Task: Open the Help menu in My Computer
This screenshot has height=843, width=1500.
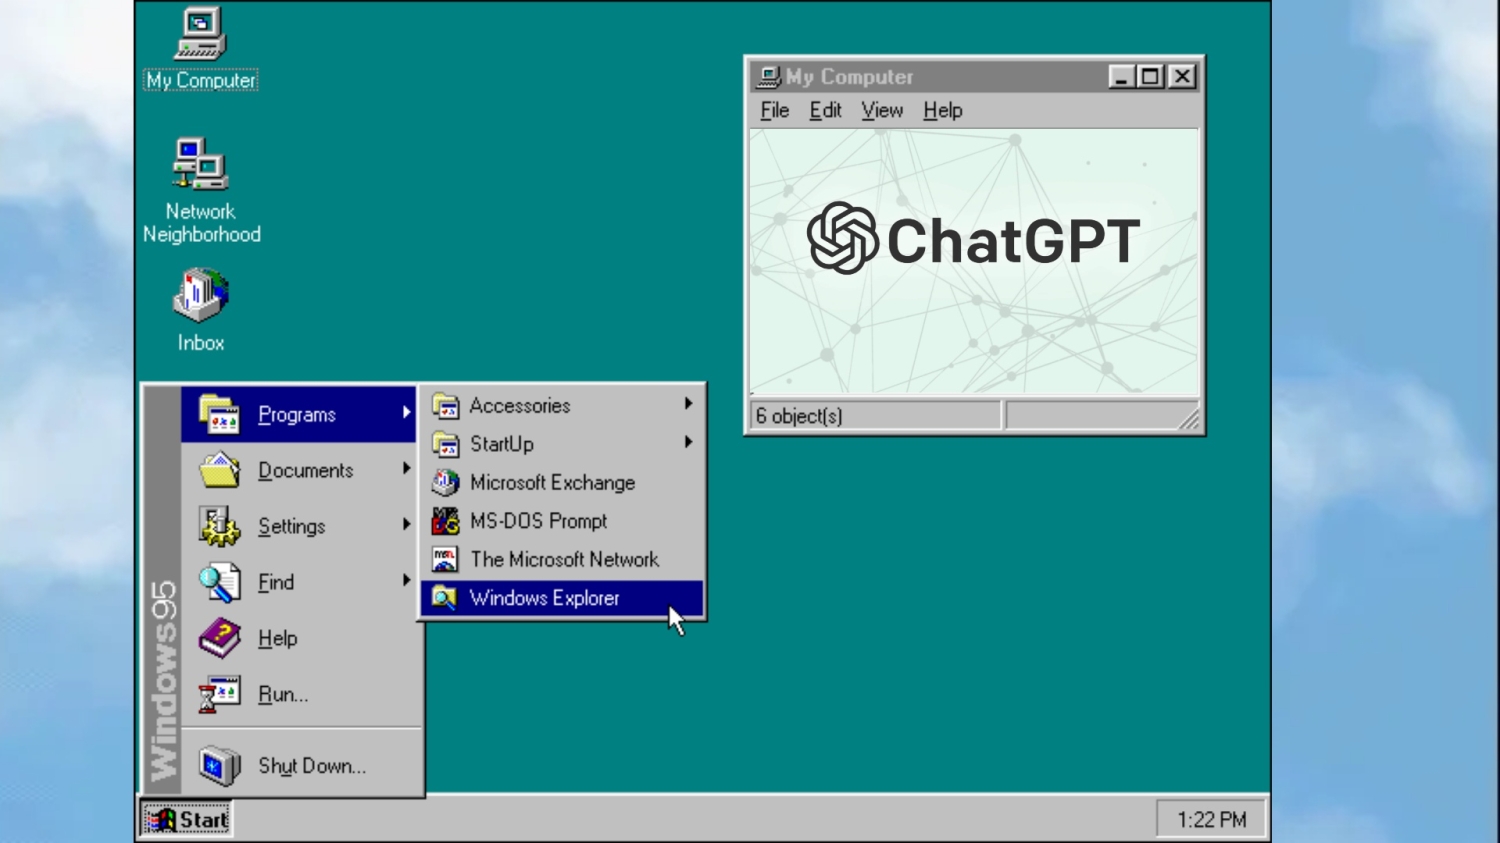Action: [x=942, y=110]
